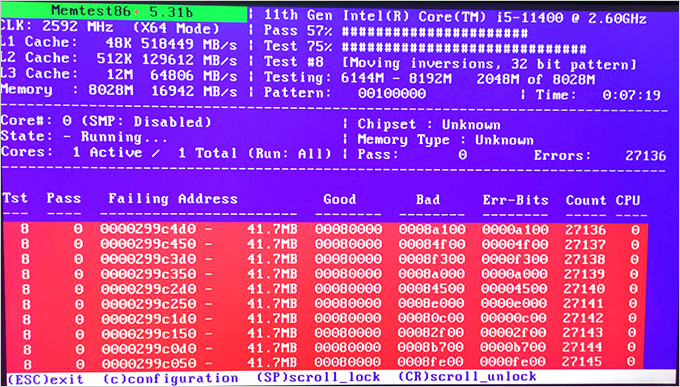680x387 pixels.
Task: Click err-bits value 0000a000
Action: coord(515,274)
